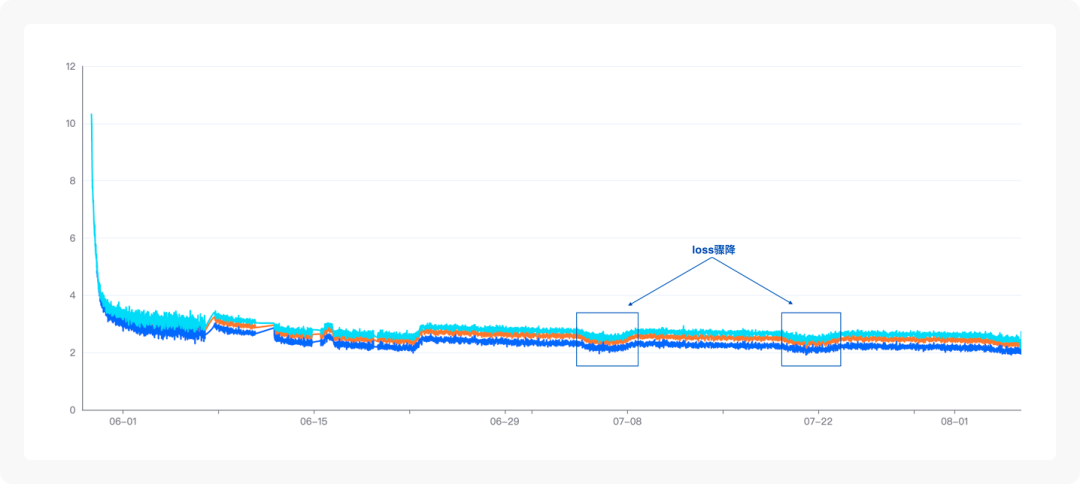Click the 07-22 x-axis date label

click(x=818, y=421)
